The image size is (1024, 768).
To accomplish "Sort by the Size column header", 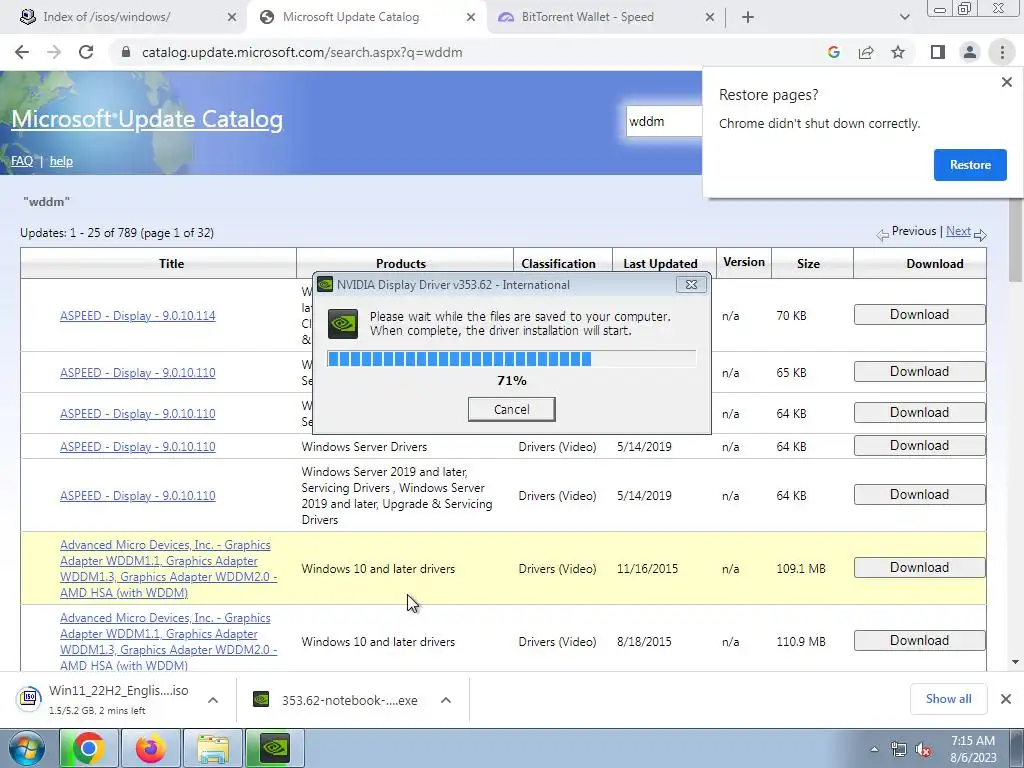I will tap(808, 264).
